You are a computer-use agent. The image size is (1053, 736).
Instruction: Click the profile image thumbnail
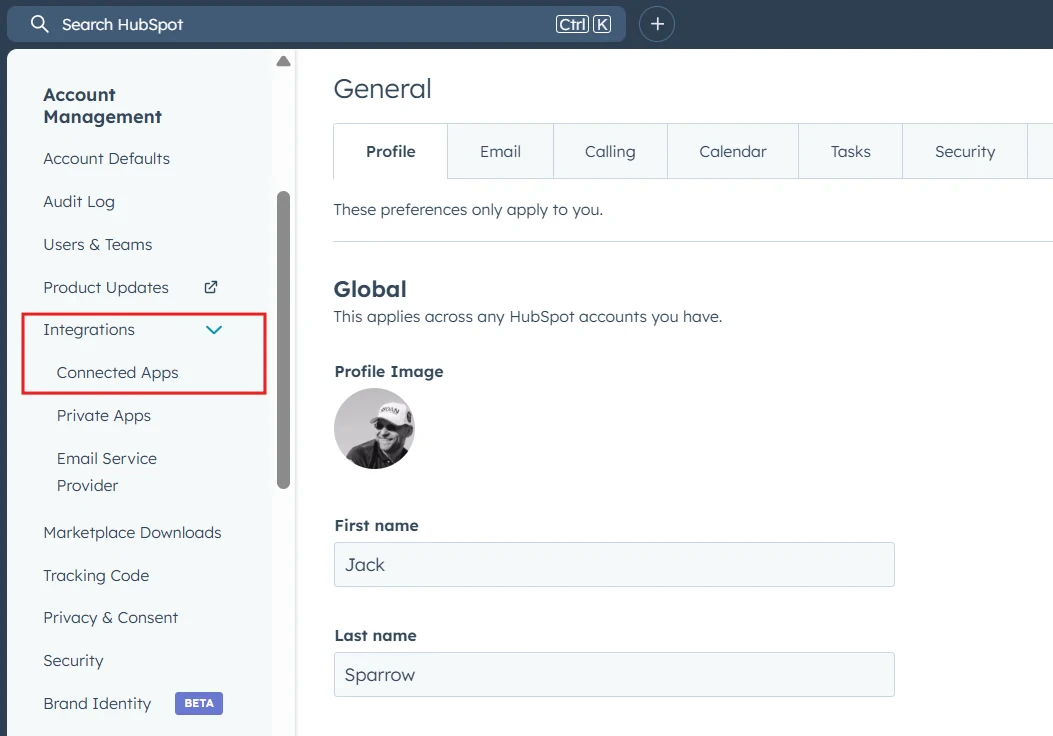coord(374,428)
